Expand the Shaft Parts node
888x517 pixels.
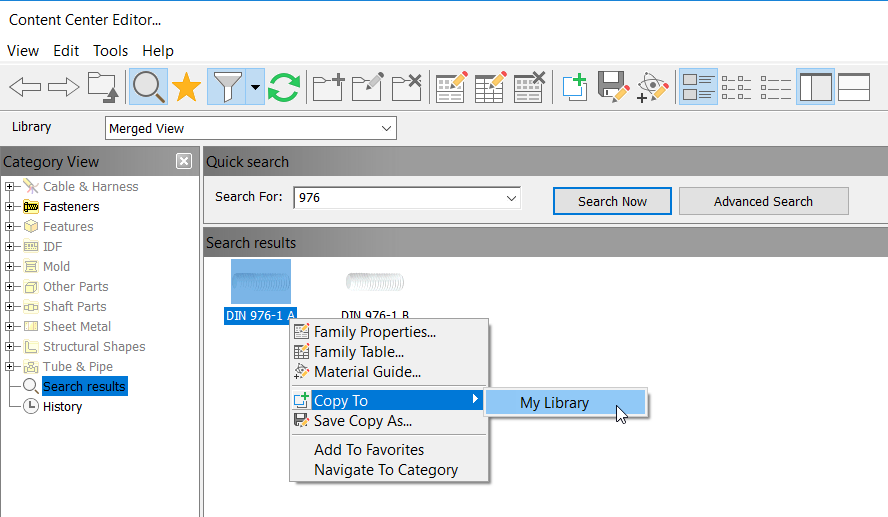9,306
